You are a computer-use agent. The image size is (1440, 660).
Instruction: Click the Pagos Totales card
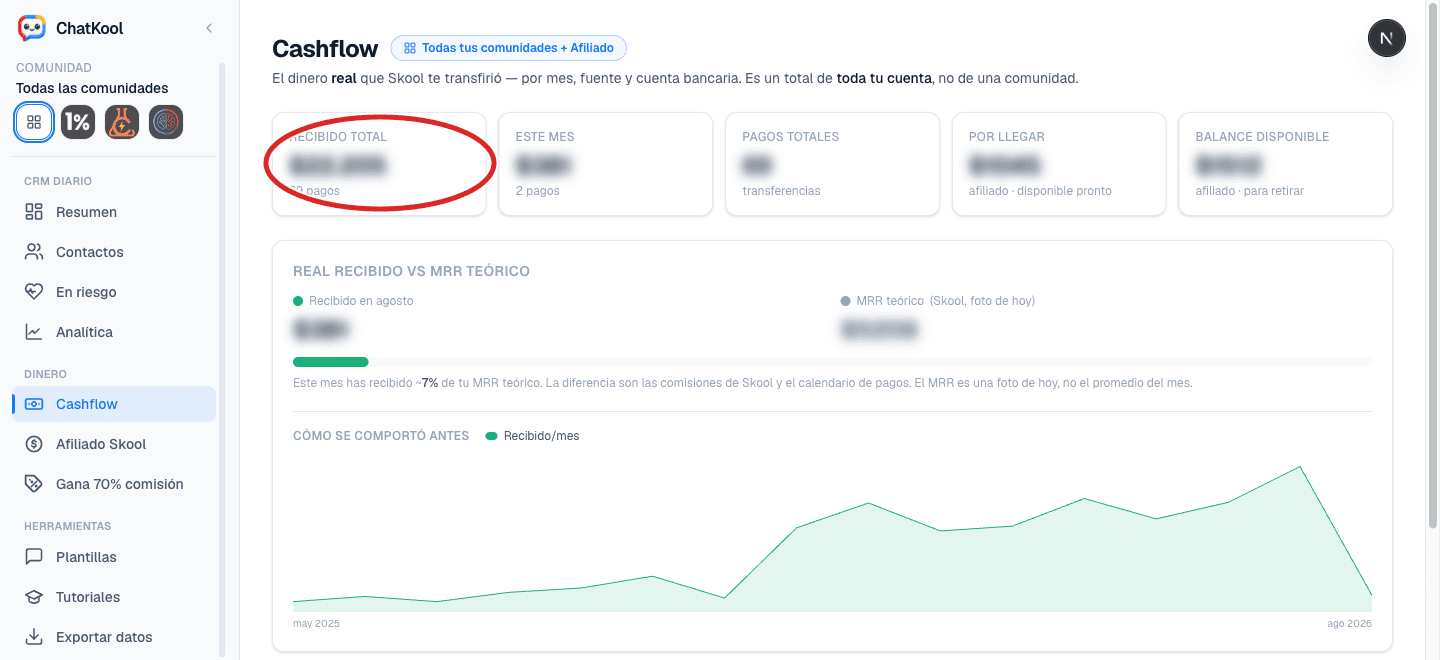click(x=833, y=164)
